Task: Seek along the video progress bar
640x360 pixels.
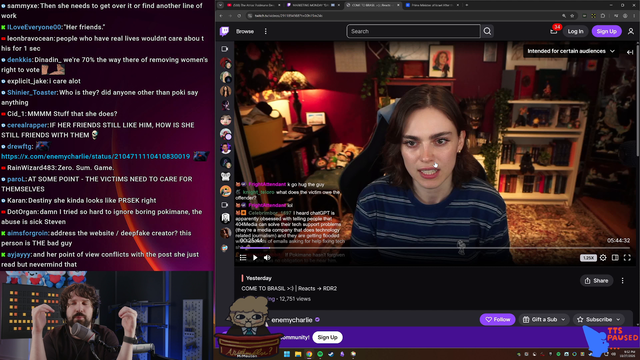Action: coord(435,248)
